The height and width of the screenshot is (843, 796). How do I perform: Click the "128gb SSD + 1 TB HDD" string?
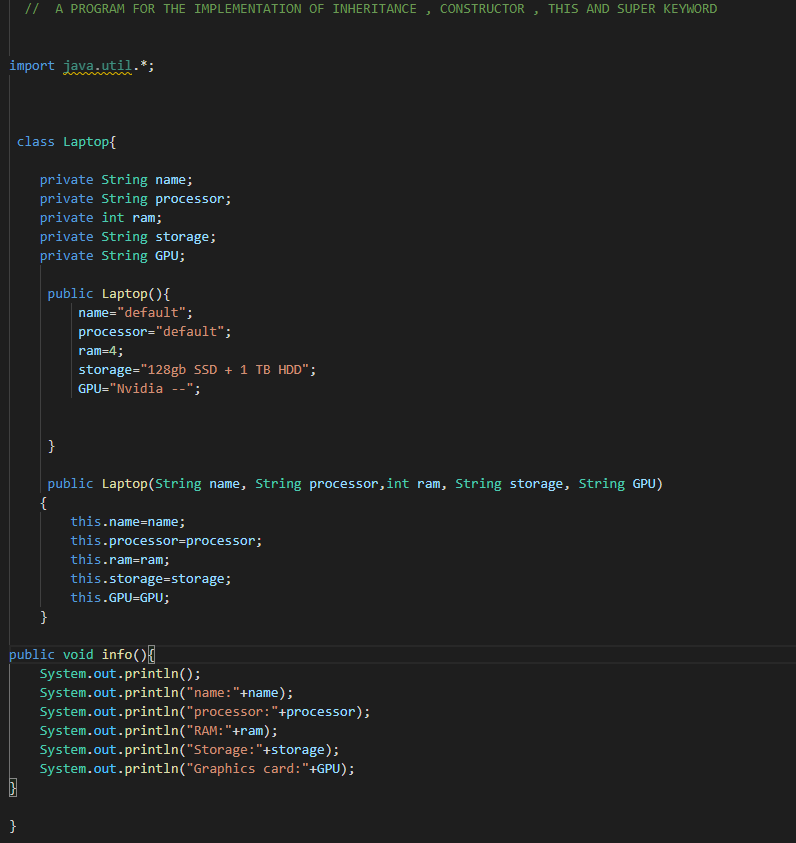tap(225, 370)
